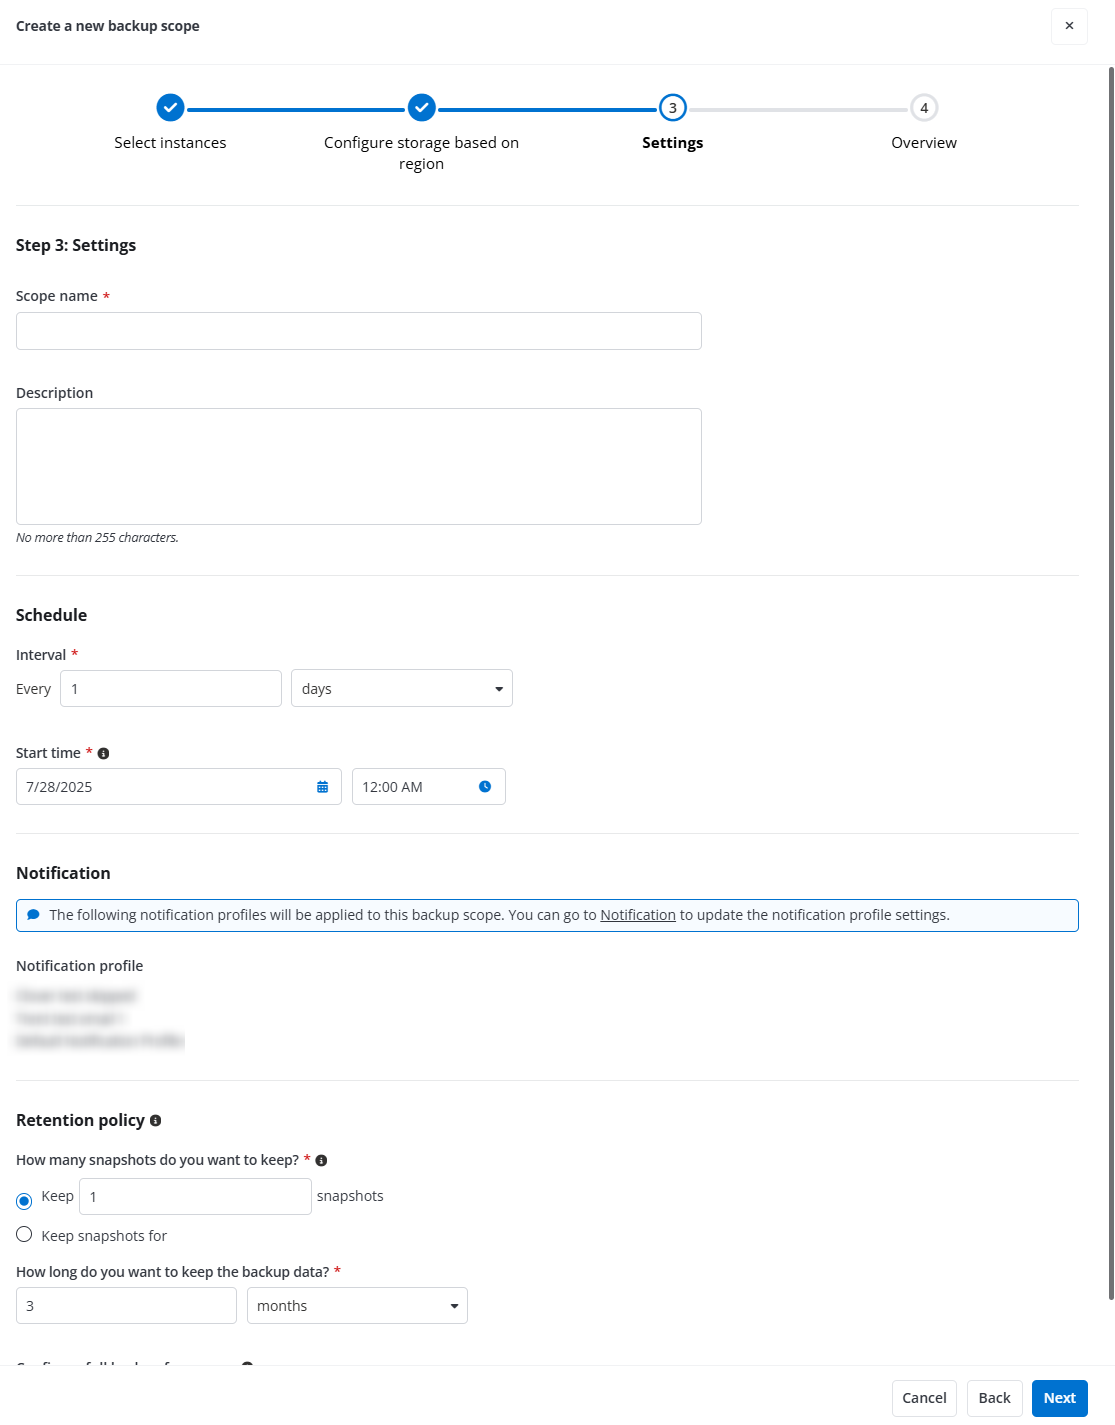
Task: Click the completed Select instances step checkmark
Action: pyautogui.click(x=171, y=107)
